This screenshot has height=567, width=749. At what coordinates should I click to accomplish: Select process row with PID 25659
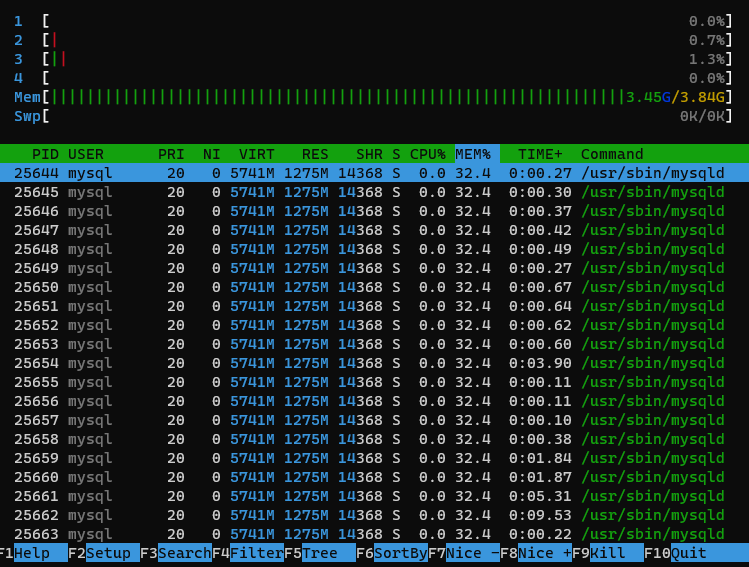pyautogui.click(x=374, y=458)
